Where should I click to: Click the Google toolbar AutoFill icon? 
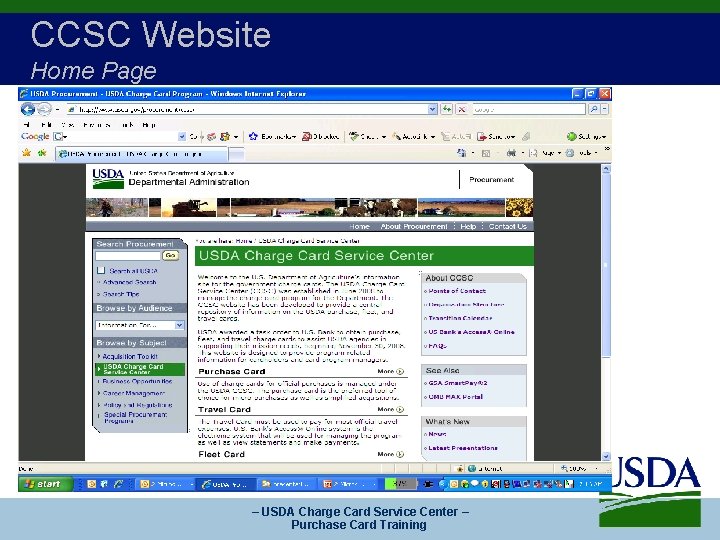tap(445, 136)
